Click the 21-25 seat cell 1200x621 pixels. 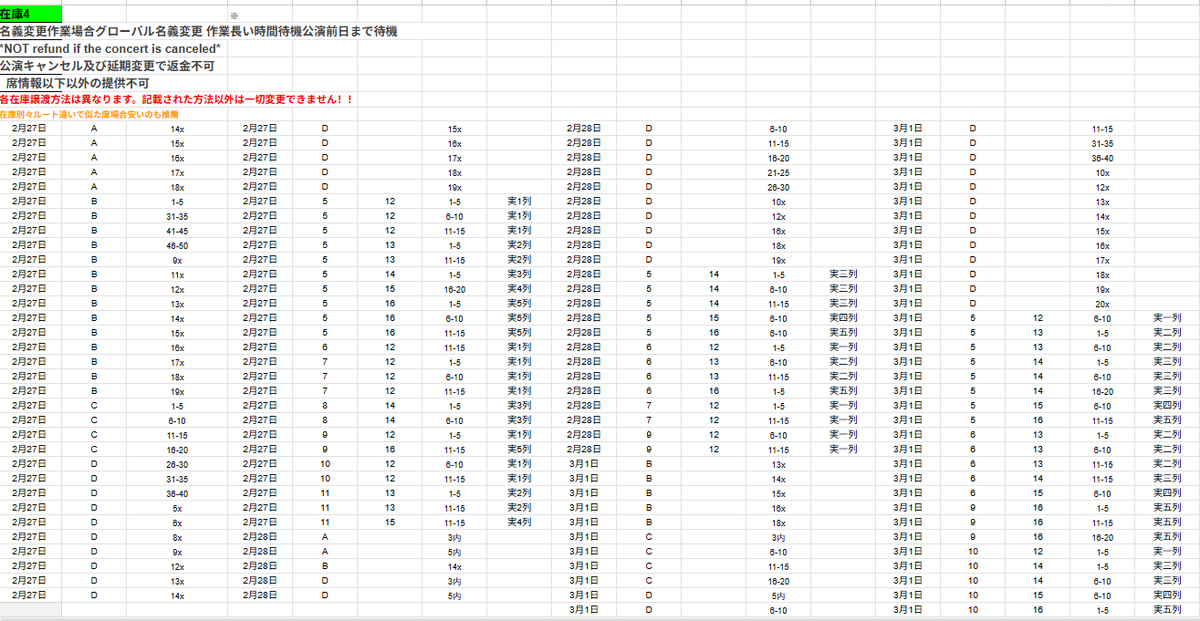pyautogui.click(x=777, y=172)
